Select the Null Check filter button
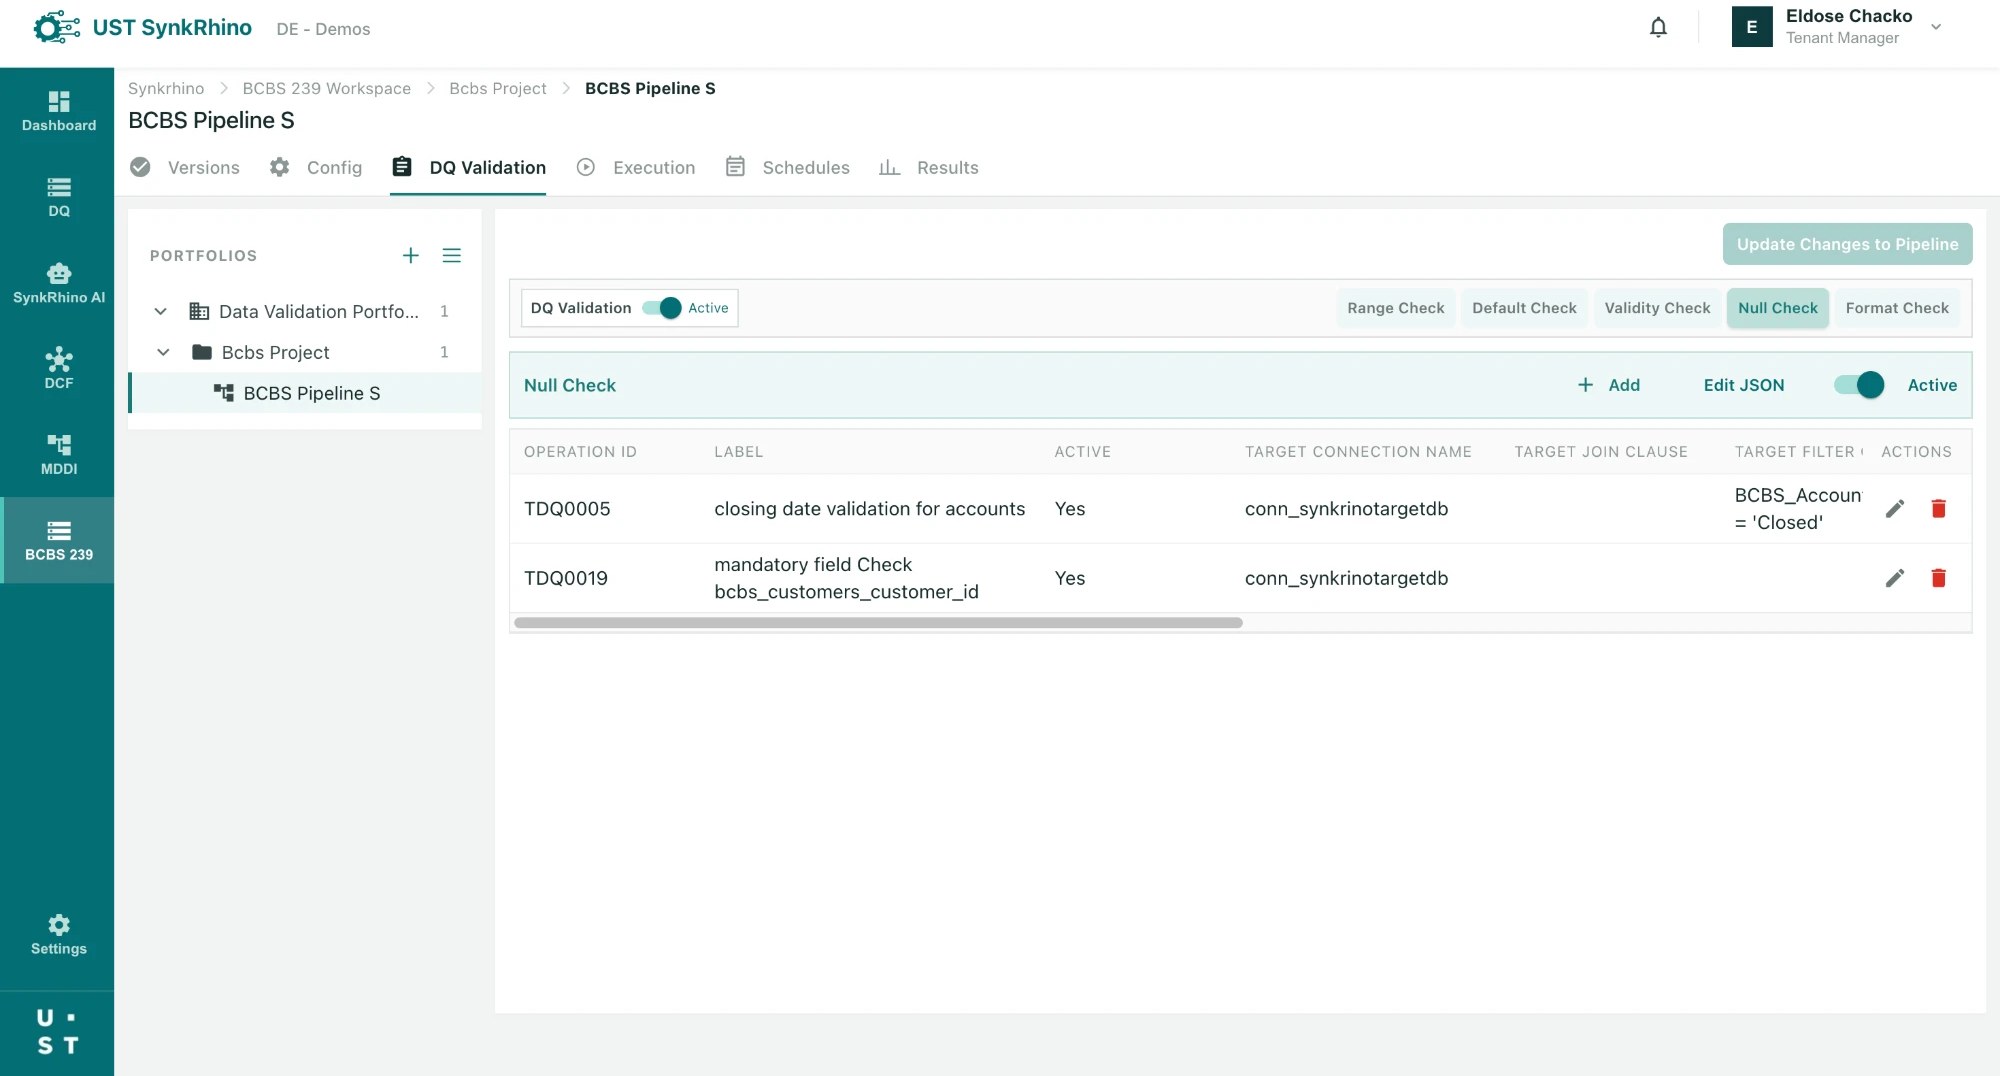Screen dimensions: 2000x1076 point(1778,308)
